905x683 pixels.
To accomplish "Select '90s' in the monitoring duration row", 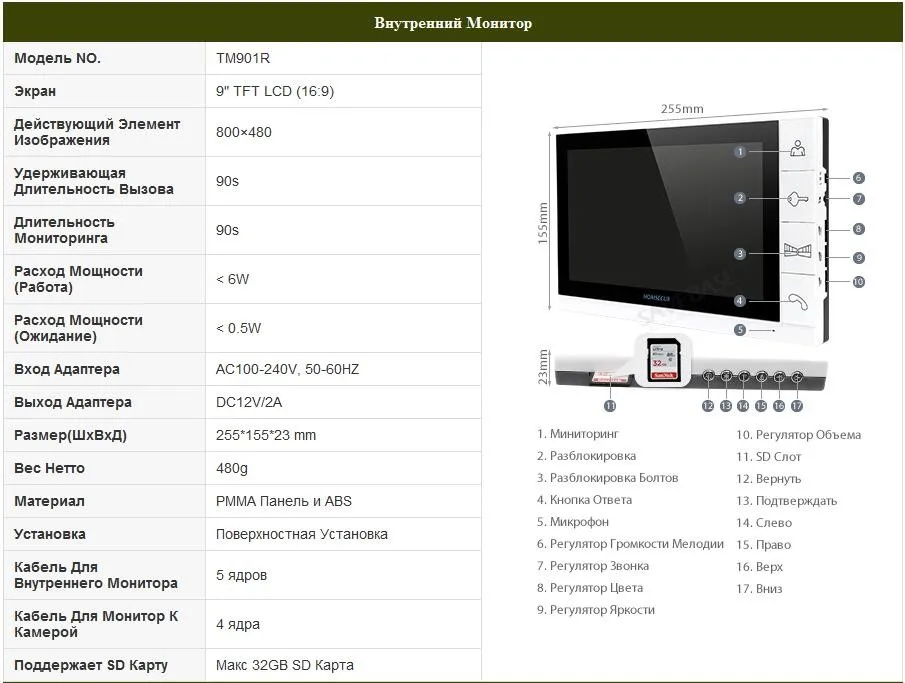I will pos(227,230).
